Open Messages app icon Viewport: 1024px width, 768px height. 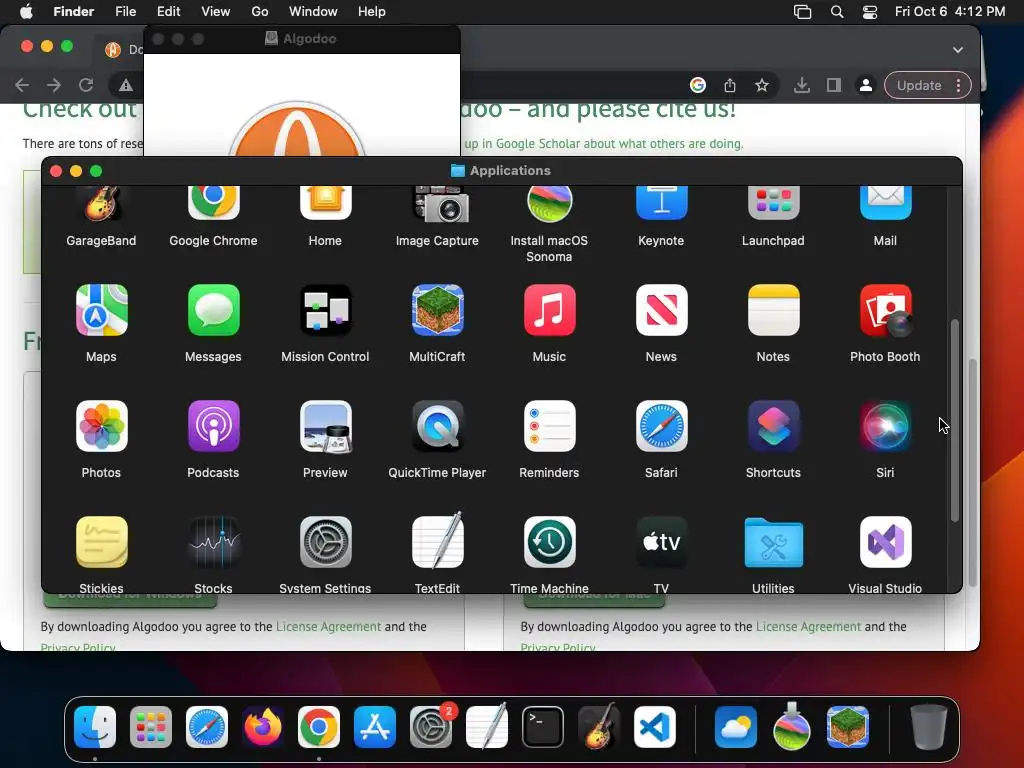[x=214, y=310]
